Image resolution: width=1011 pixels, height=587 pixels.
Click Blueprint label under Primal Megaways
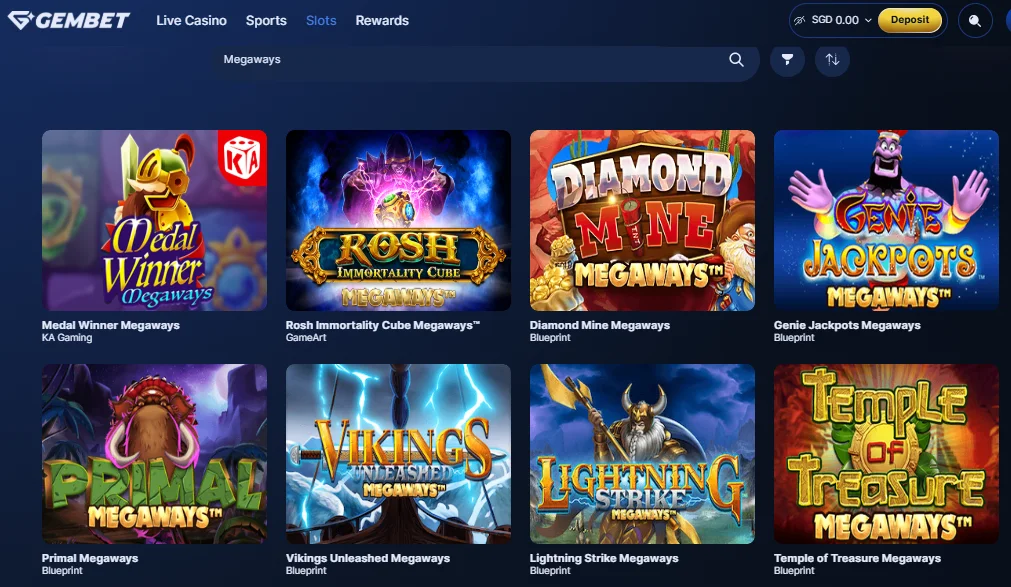63,570
